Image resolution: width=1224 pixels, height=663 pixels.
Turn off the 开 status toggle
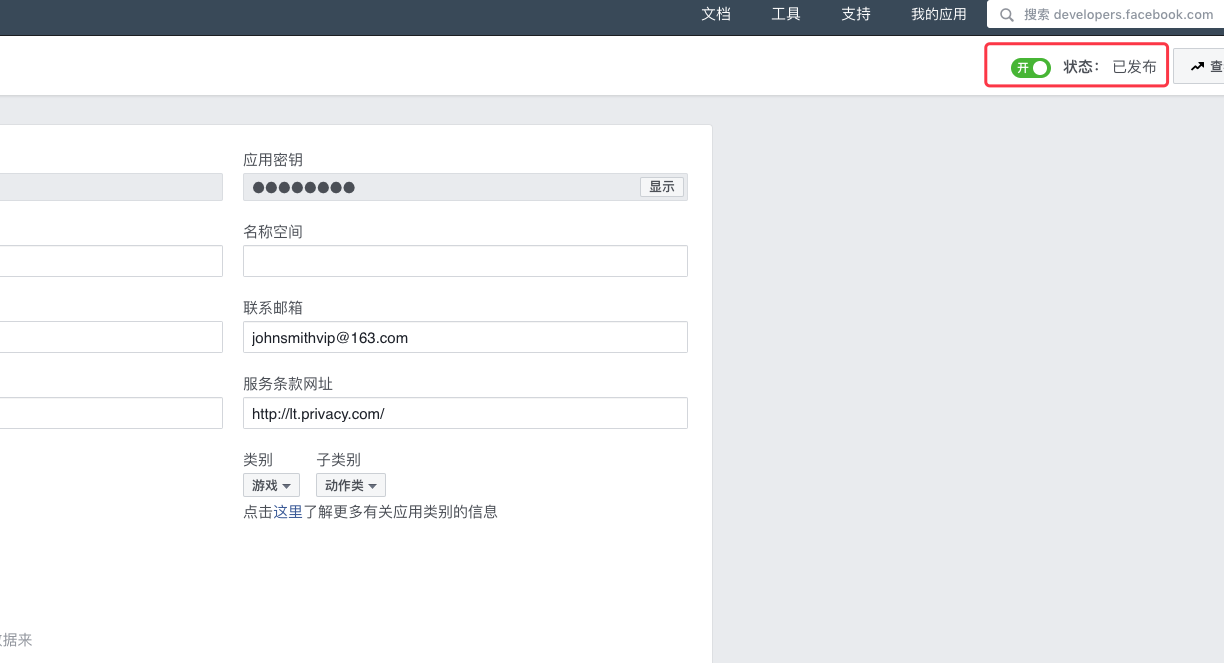pyautogui.click(x=1031, y=67)
